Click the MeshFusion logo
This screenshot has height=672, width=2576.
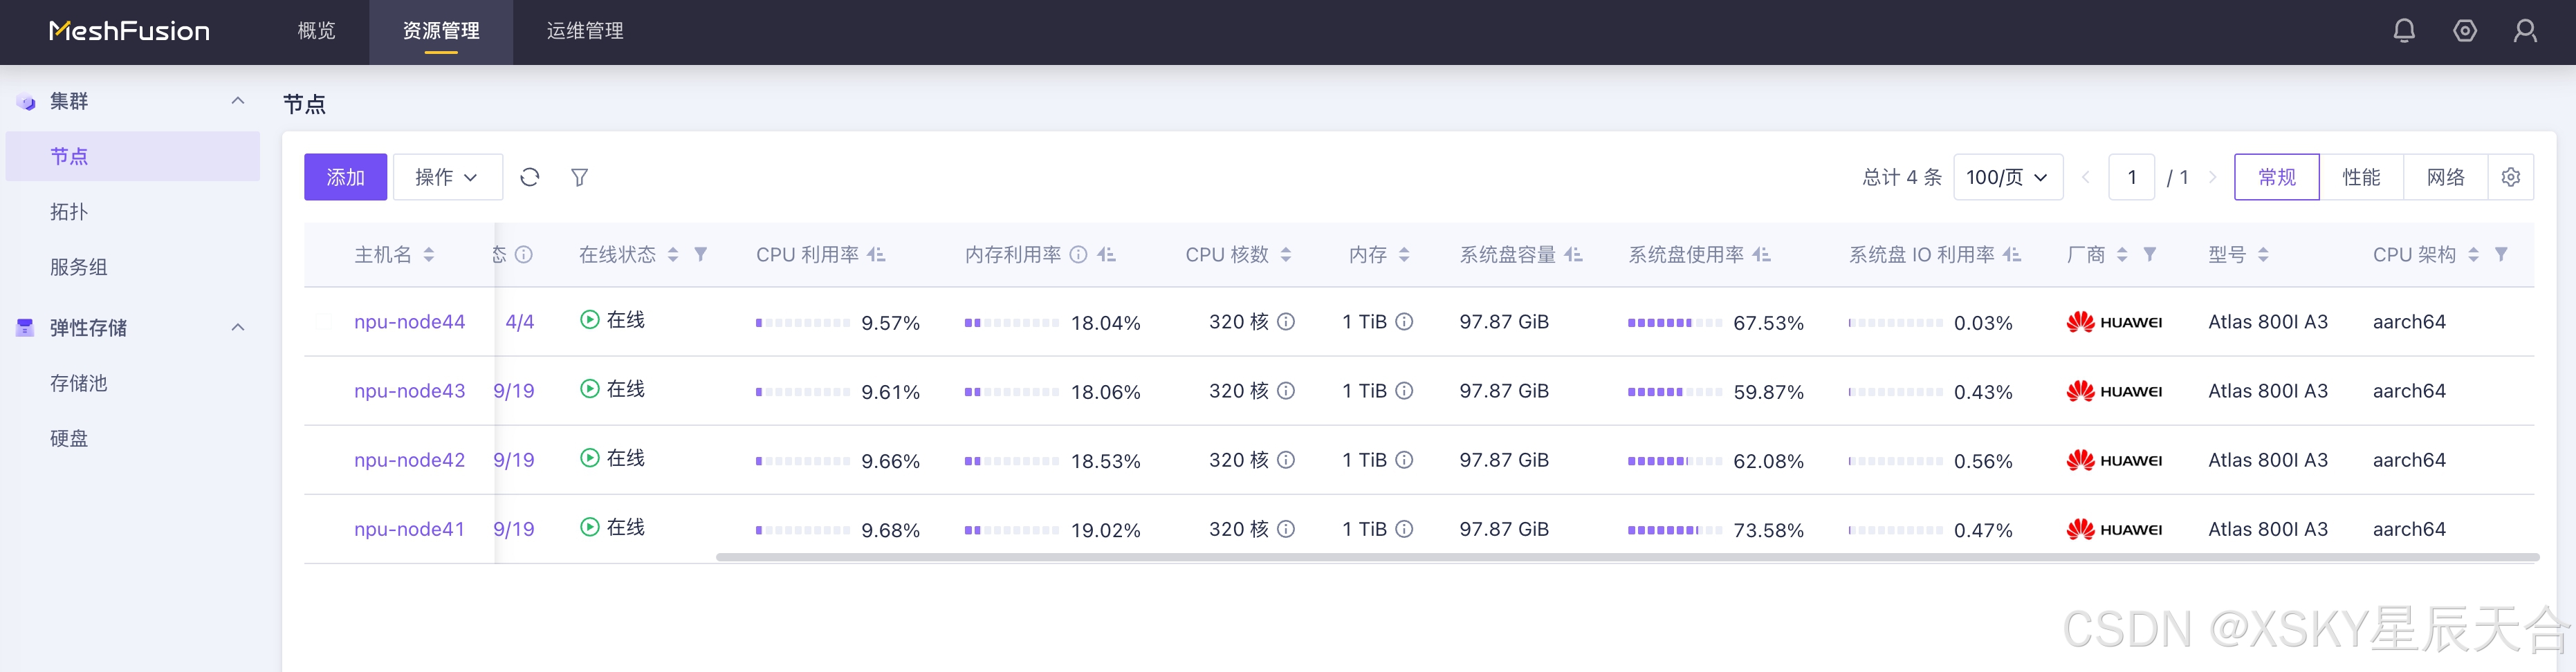pyautogui.click(x=129, y=31)
